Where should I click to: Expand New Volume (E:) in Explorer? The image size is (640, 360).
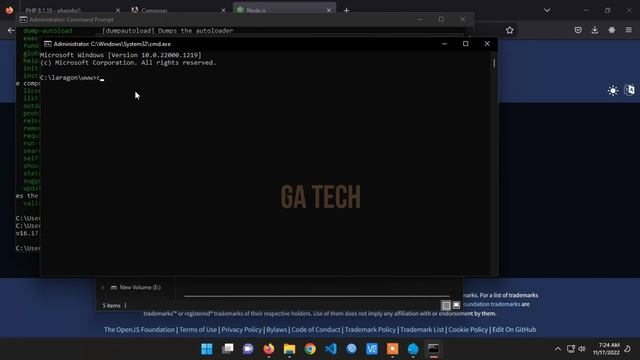pyautogui.click(x=103, y=288)
